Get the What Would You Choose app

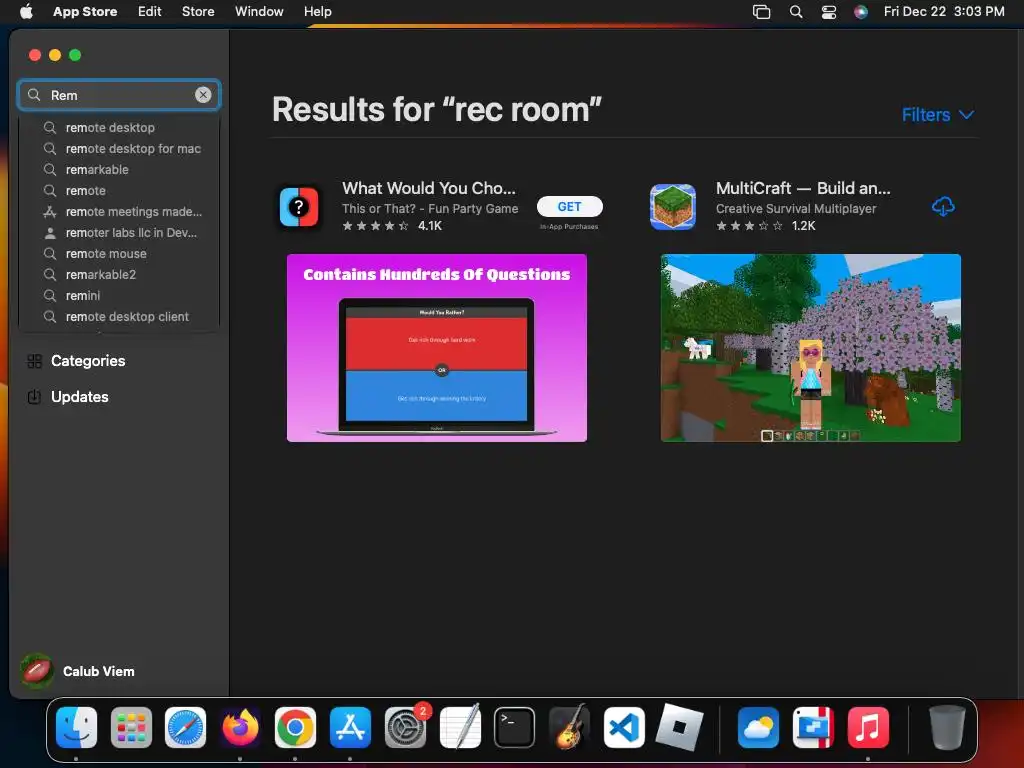coord(569,206)
